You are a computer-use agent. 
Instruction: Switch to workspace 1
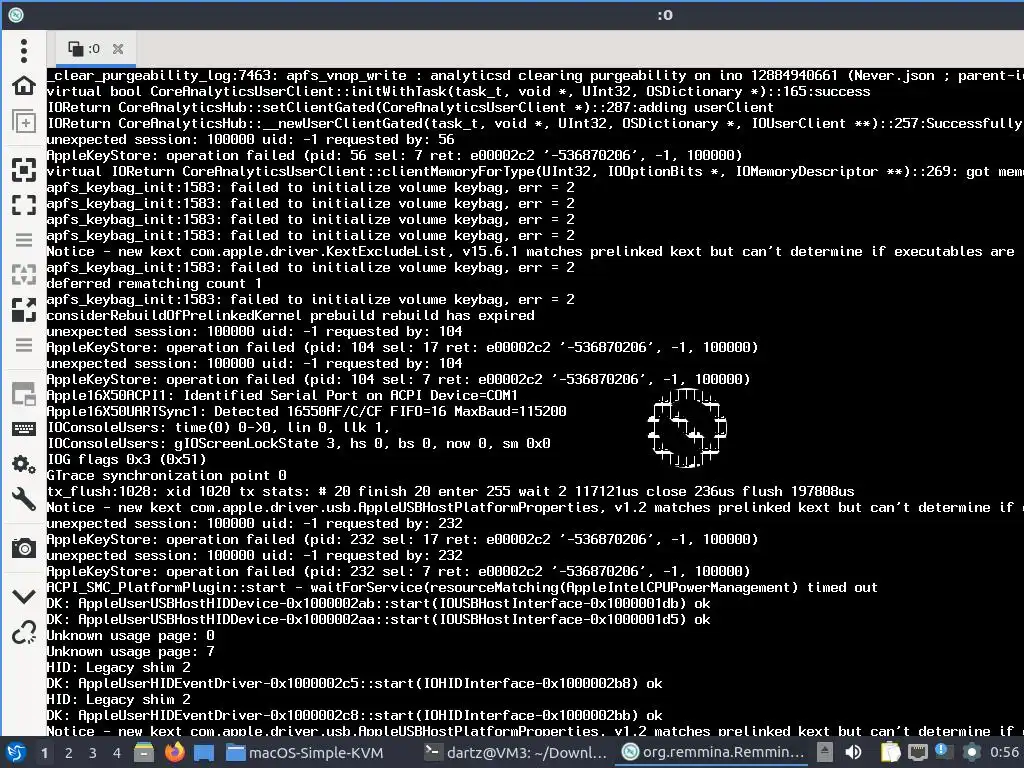(44, 753)
